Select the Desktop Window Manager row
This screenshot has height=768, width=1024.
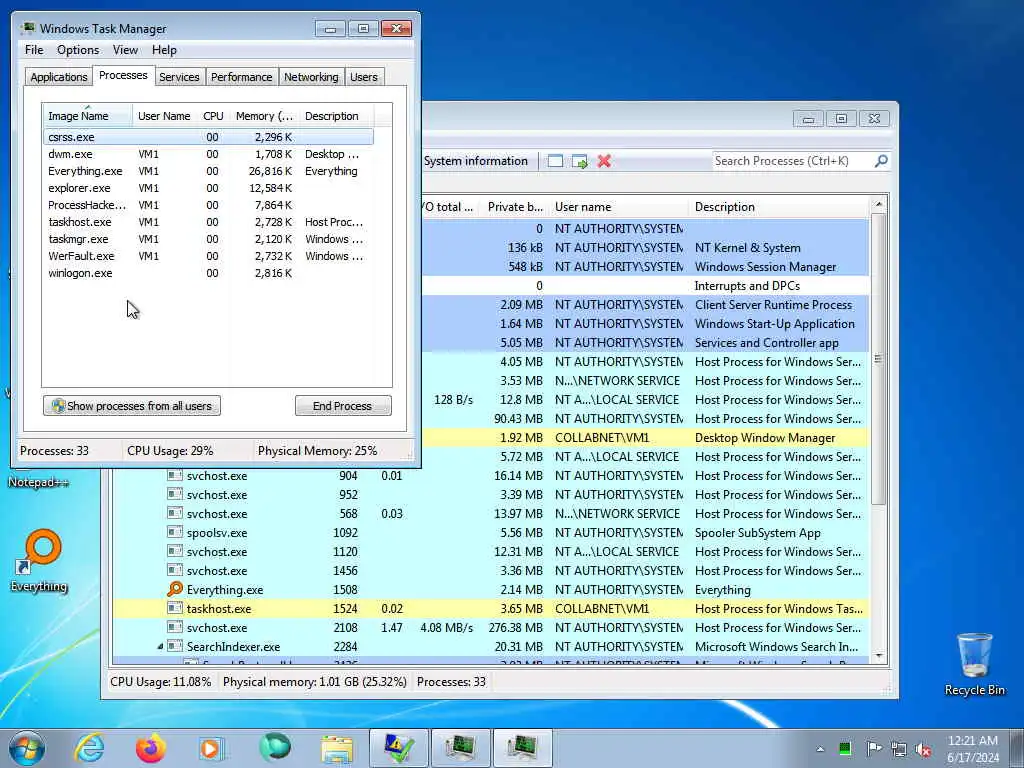(x=646, y=438)
